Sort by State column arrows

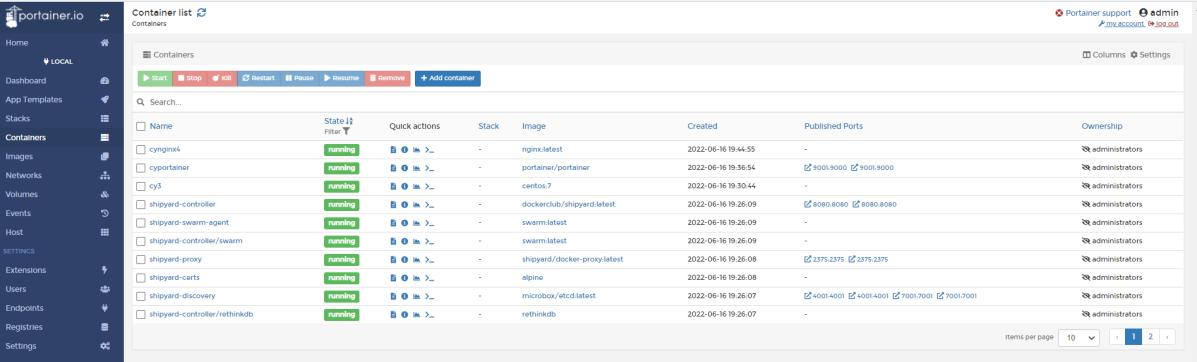click(350, 121)
